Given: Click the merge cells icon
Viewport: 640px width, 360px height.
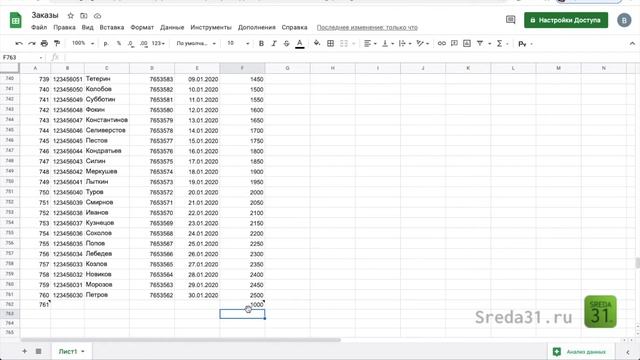Looking at the screenshot, I should [344, 43].
